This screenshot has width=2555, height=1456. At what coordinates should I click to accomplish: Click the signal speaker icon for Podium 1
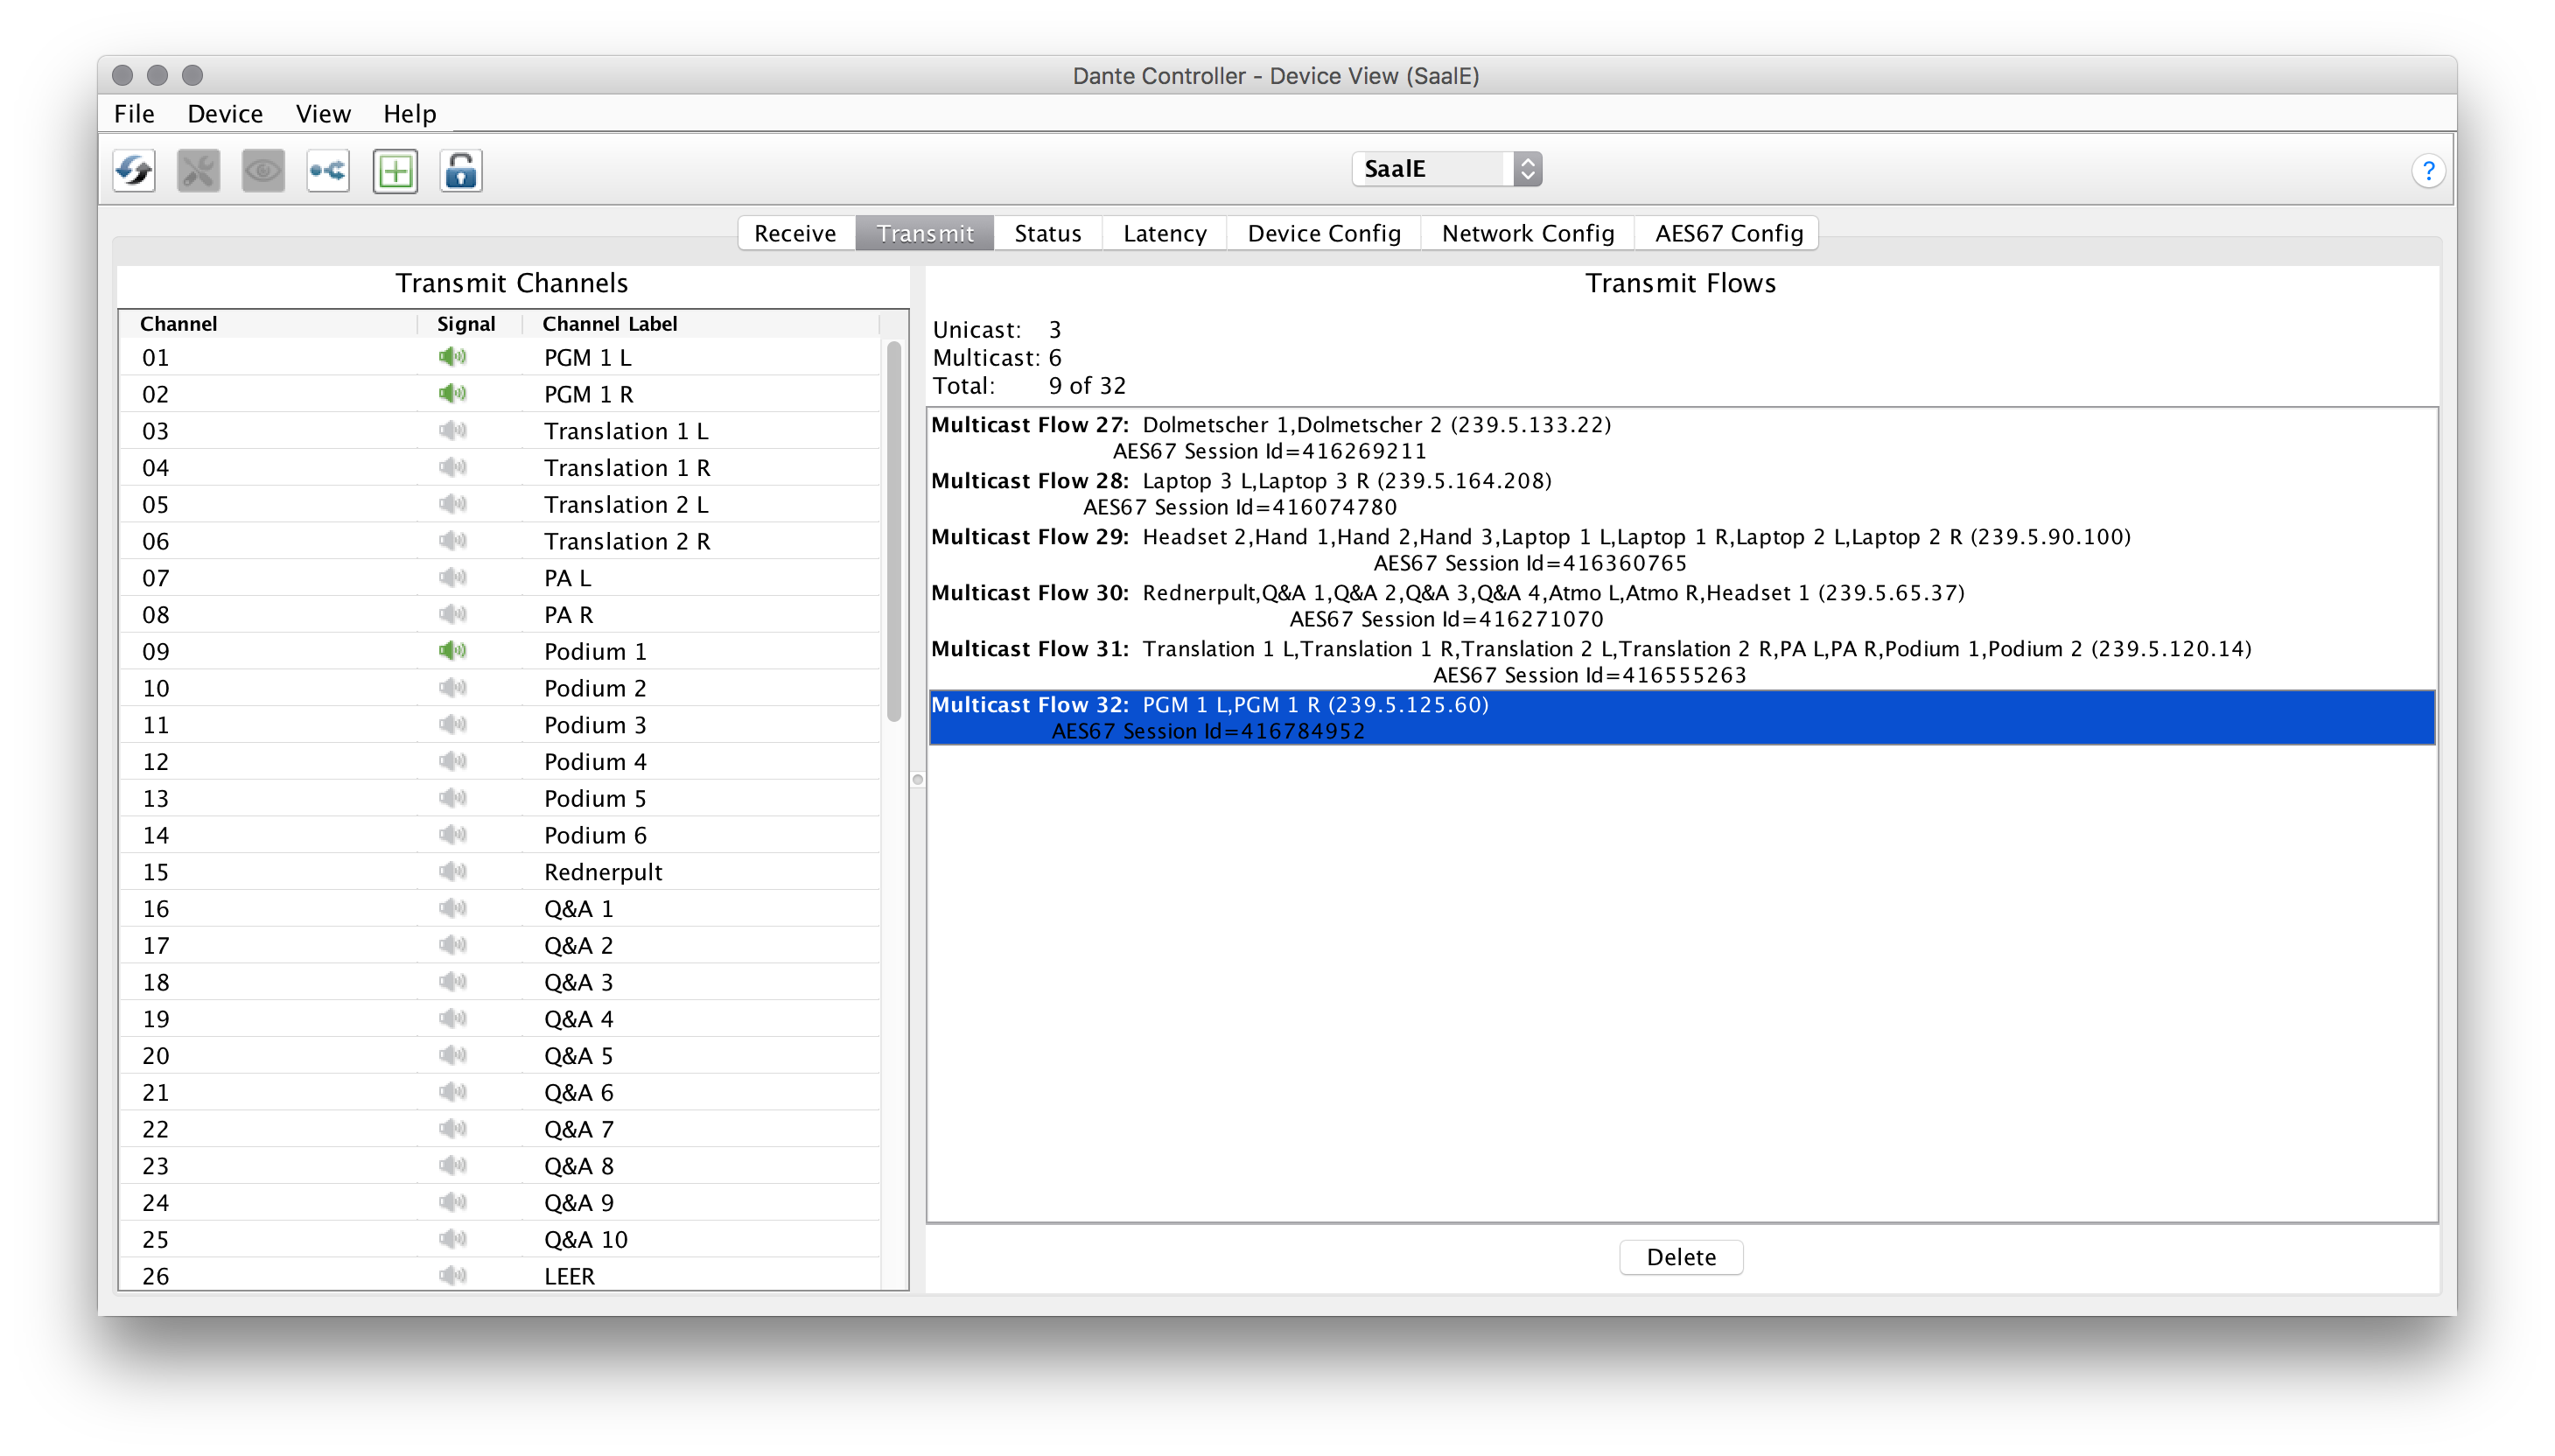coord(452,651)
